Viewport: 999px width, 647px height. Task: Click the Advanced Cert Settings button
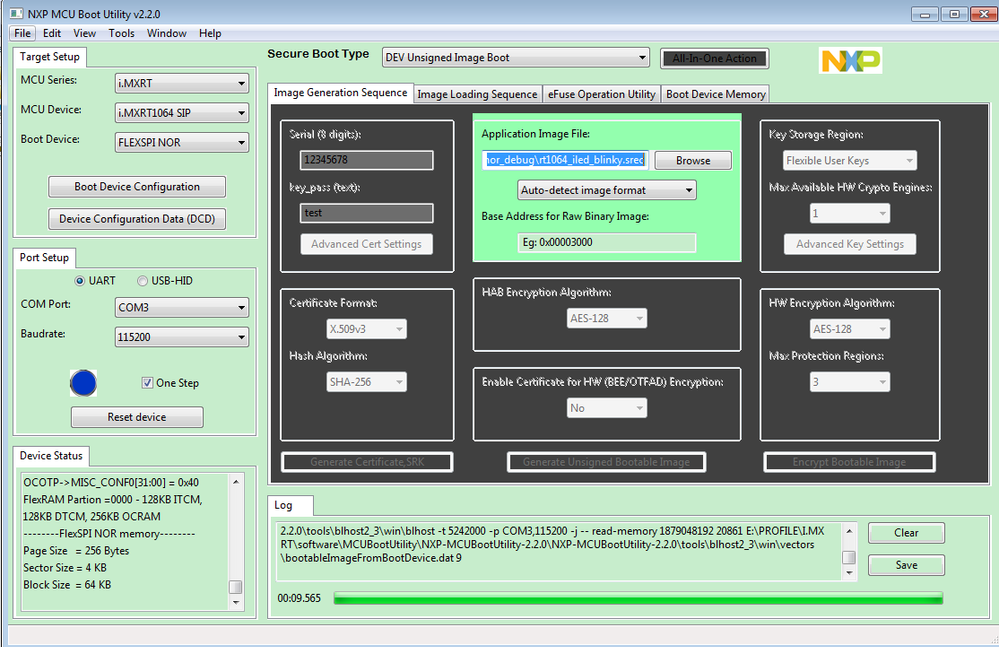(366, 244)
